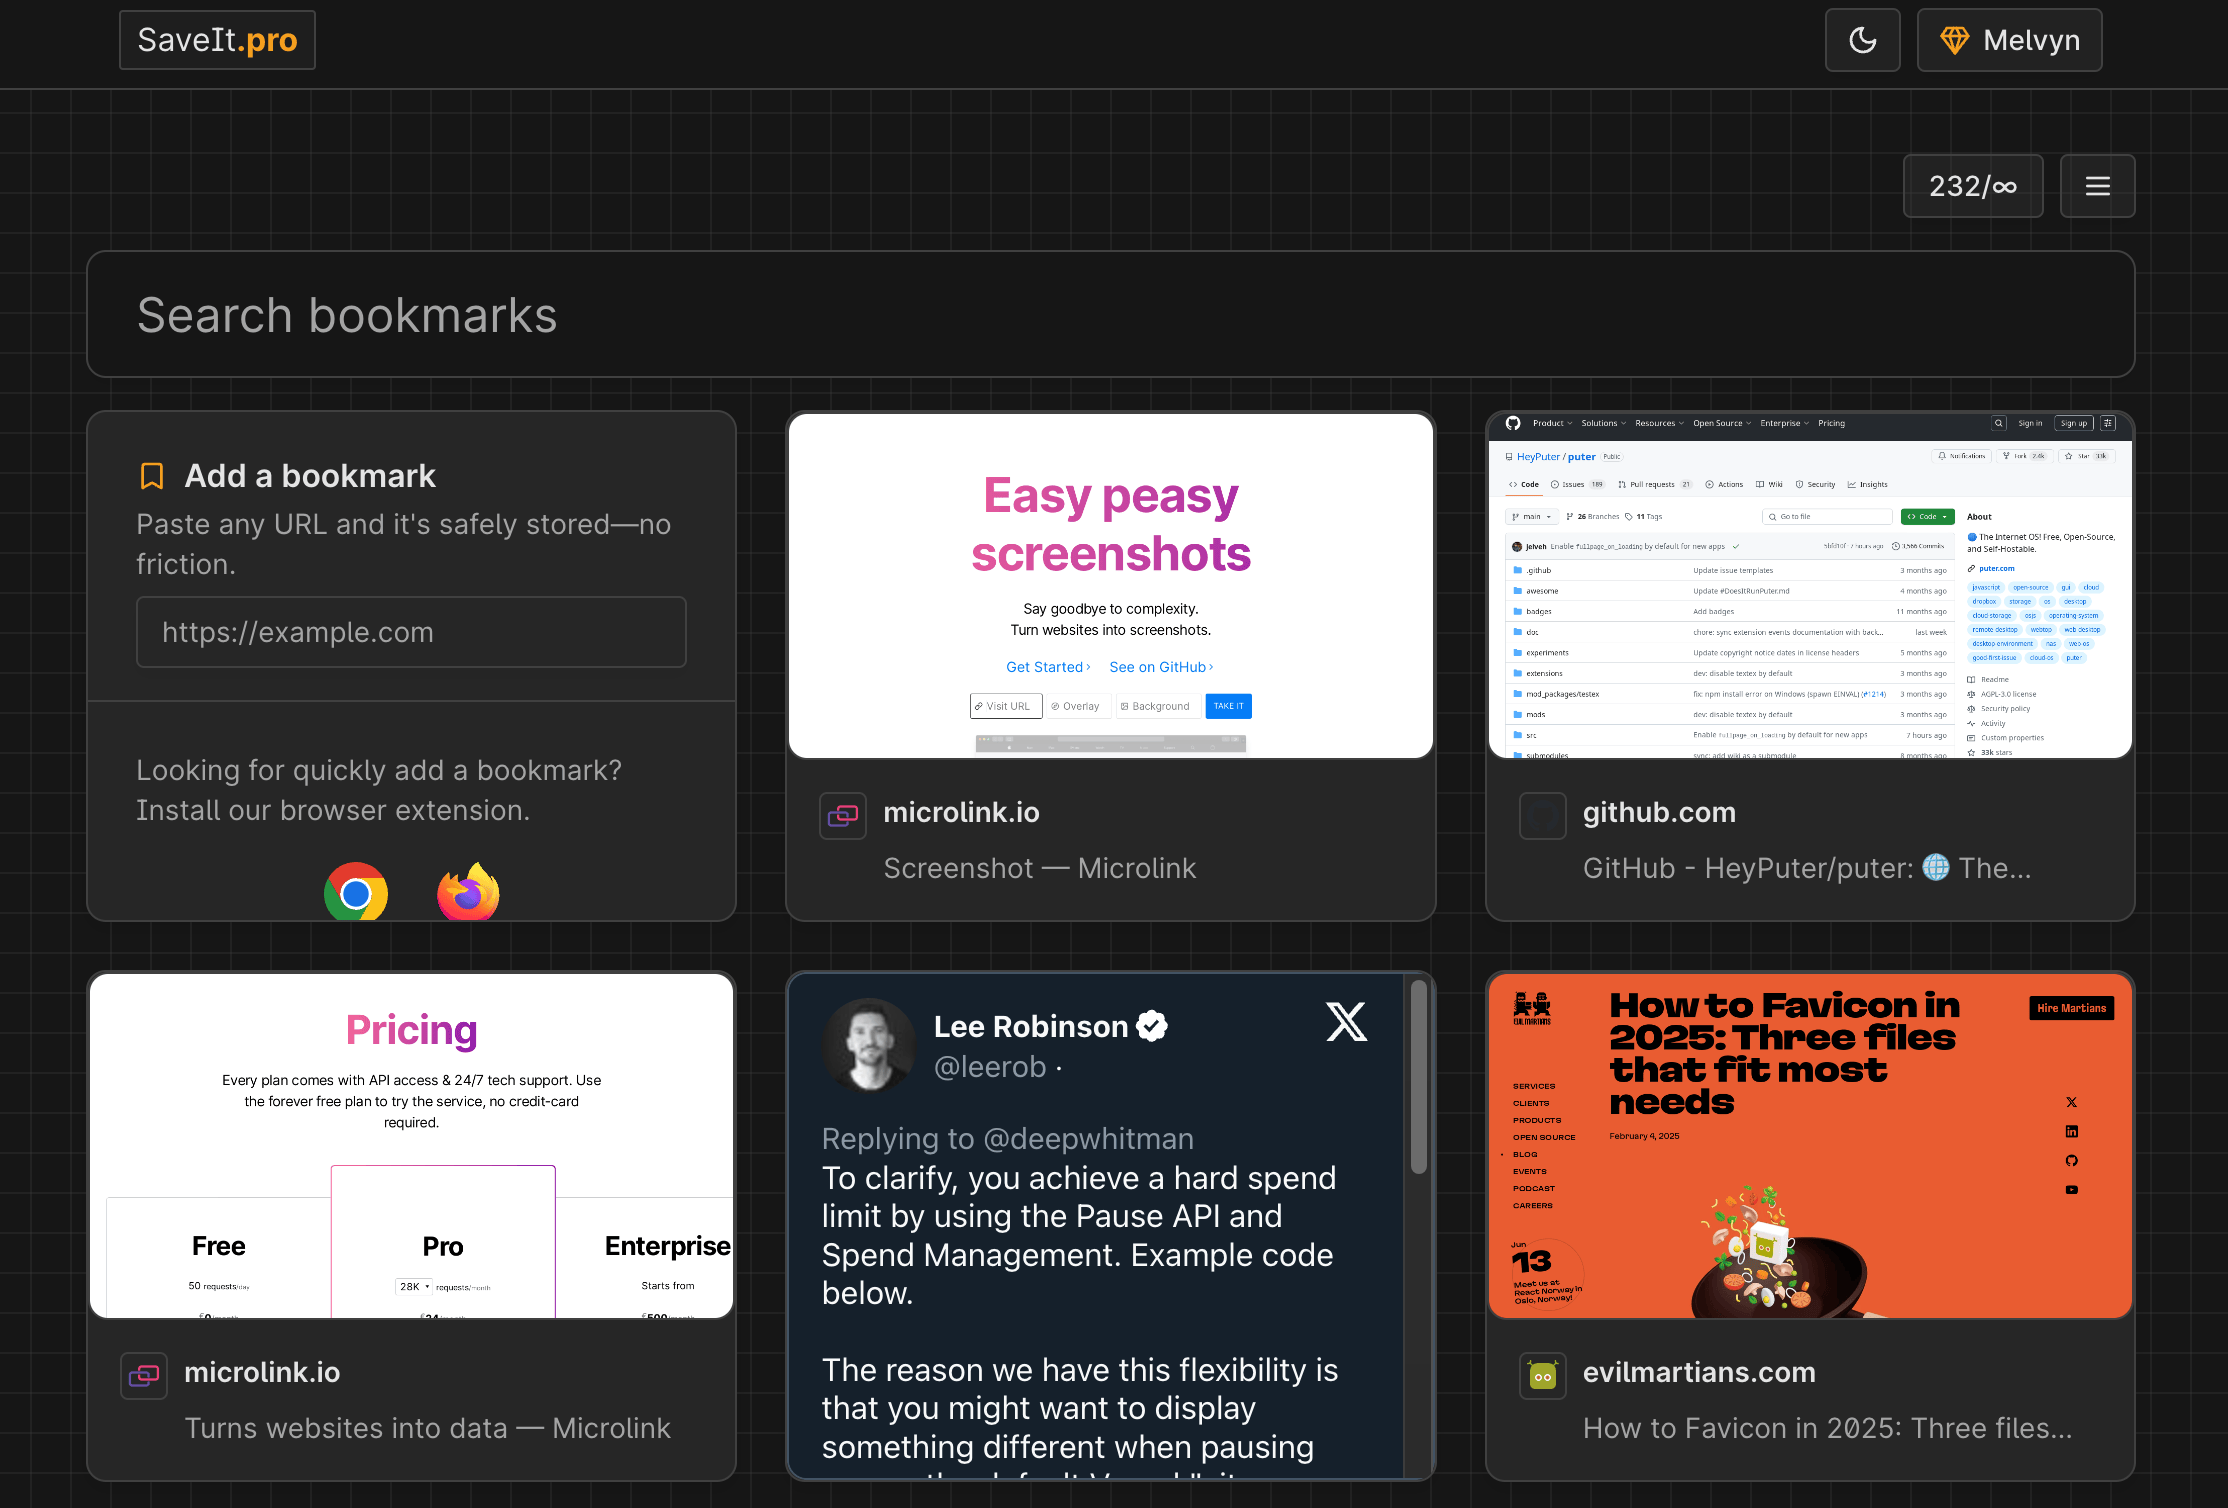The height and width of the screenshot is (1508, 2228).
Task: Click the evilmartians.com favicon icon
Action: pos(1543,1376)
